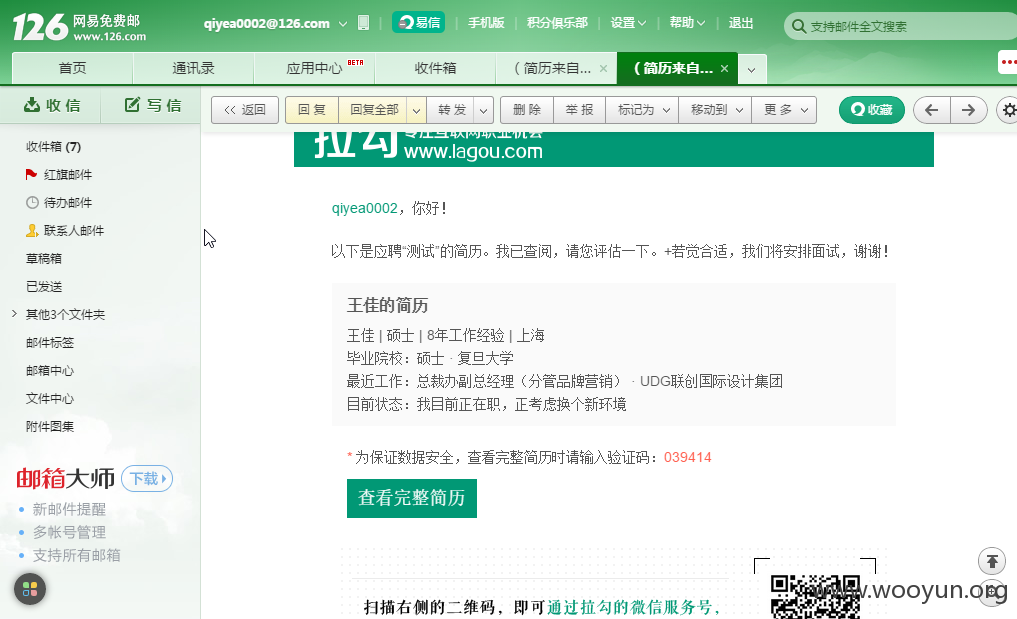The height and width of the screenshot is (619, 1017).
Task: Open the 帮助 dropdown menu
Action: [687, 23]
